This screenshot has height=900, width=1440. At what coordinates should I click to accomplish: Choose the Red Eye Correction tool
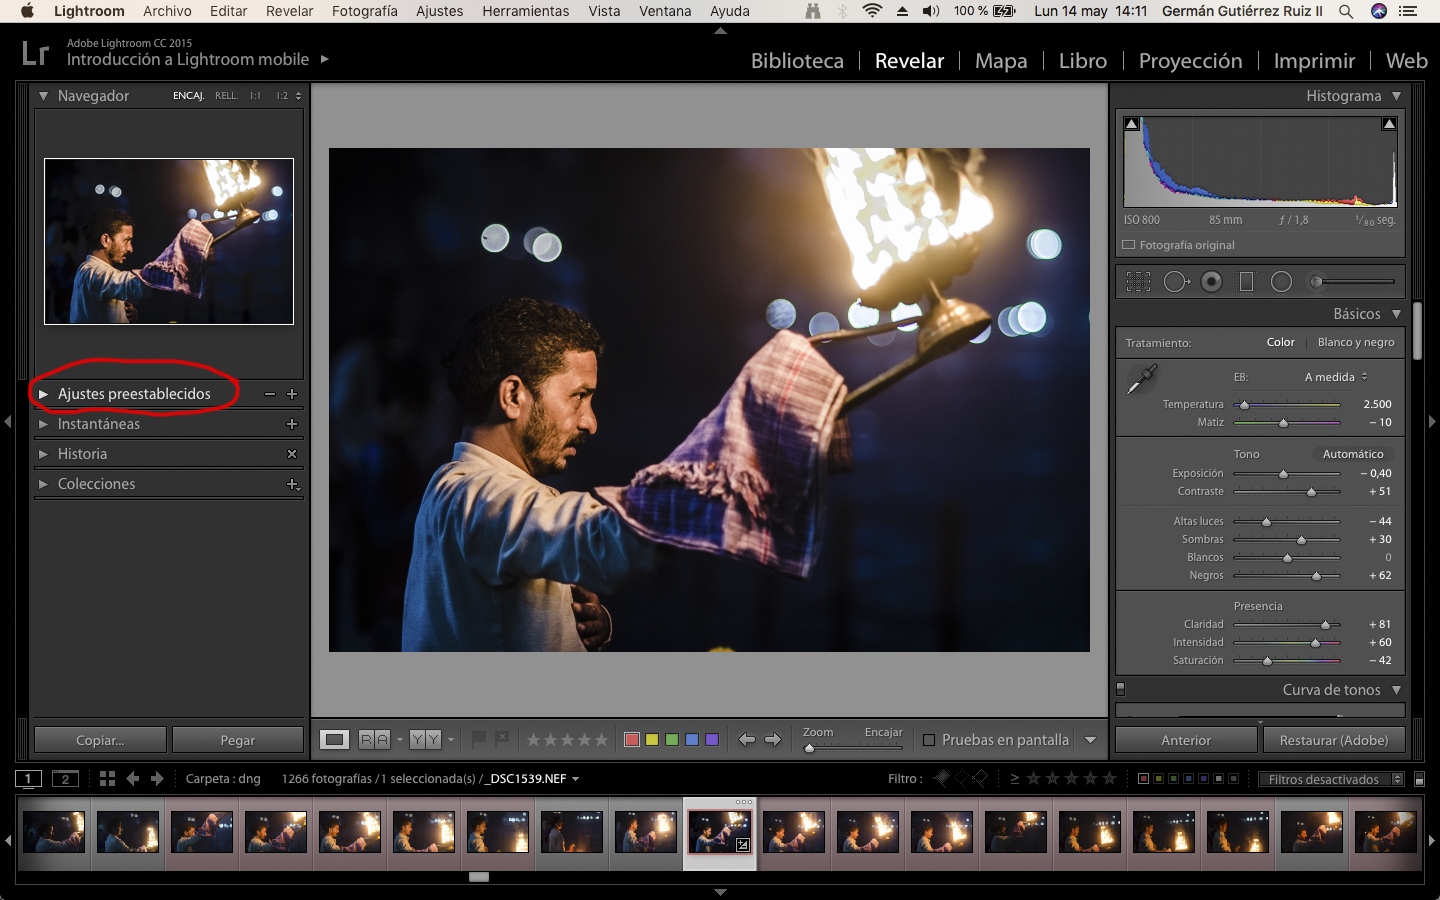click(x=1211, y=282)
